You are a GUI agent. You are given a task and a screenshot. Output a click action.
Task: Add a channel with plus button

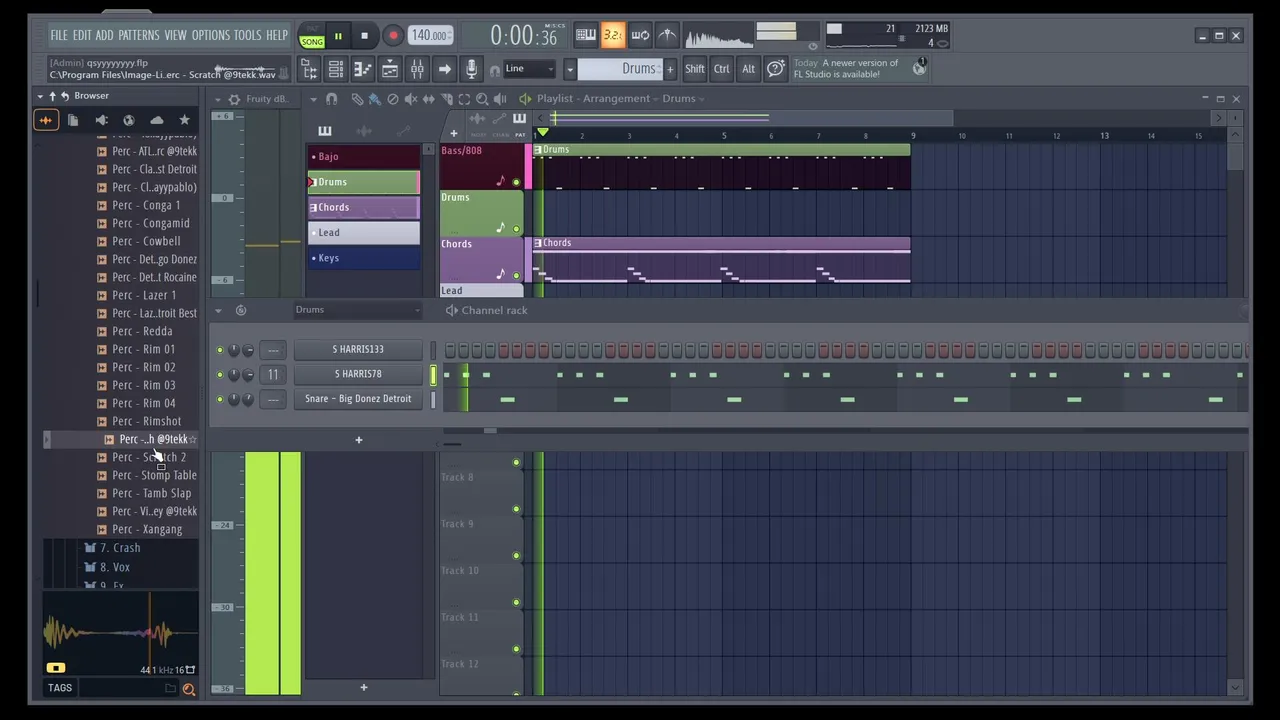359,440
